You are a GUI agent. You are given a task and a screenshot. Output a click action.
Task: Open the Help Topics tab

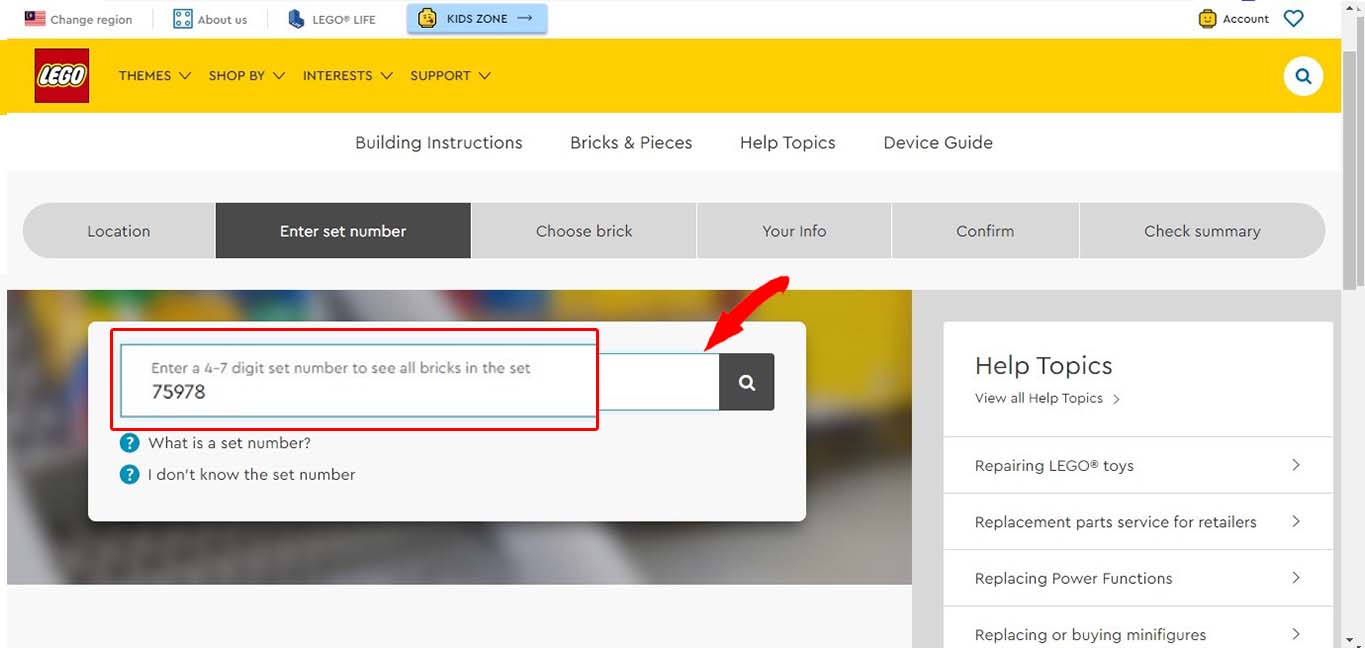[788, 142]
